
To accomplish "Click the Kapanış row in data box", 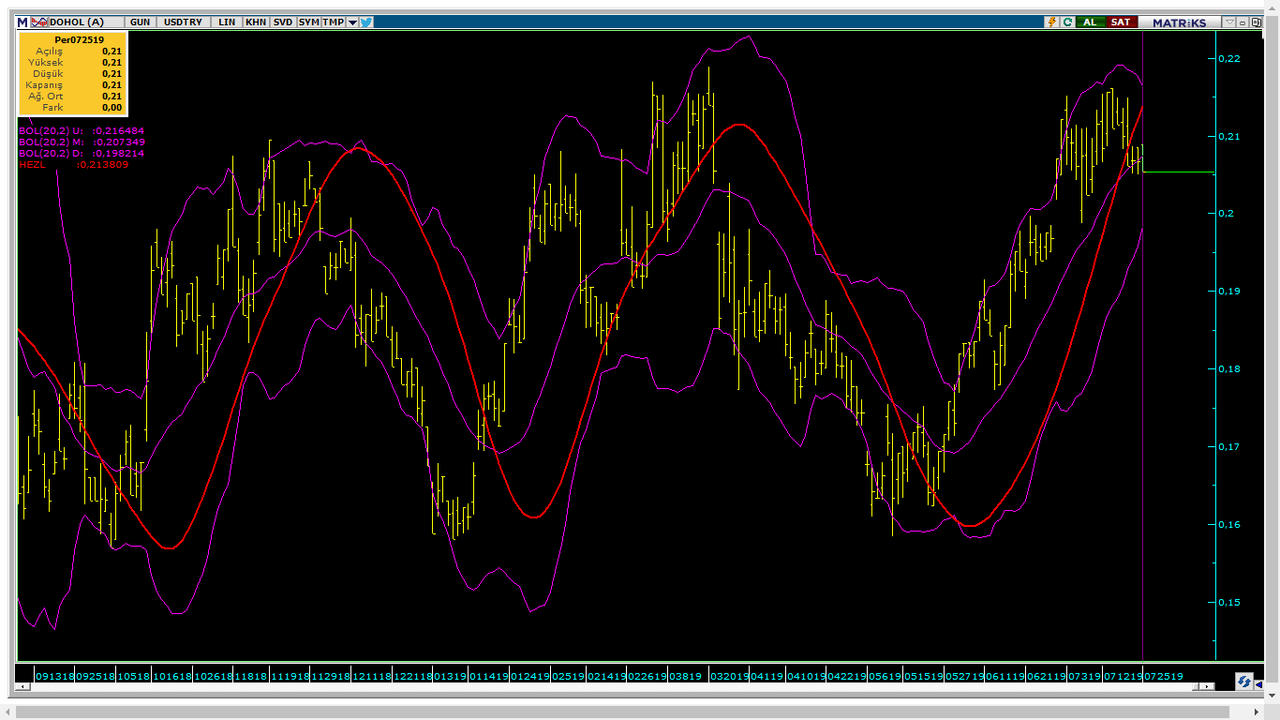I will (x=72, y=85).
